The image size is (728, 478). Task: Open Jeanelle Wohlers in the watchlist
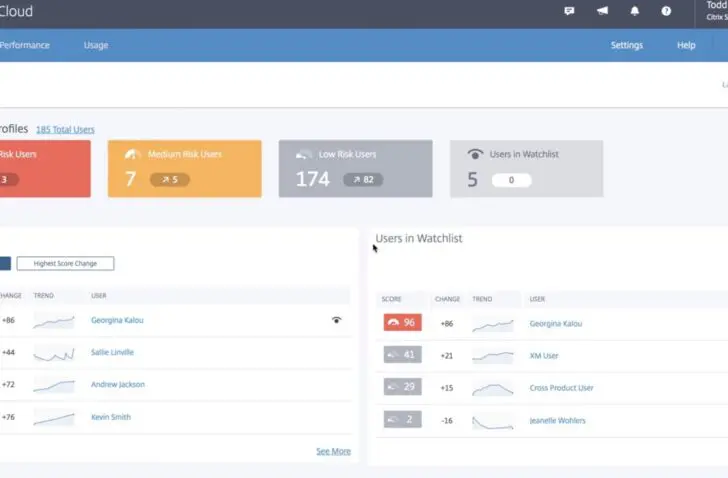[558, 420]
